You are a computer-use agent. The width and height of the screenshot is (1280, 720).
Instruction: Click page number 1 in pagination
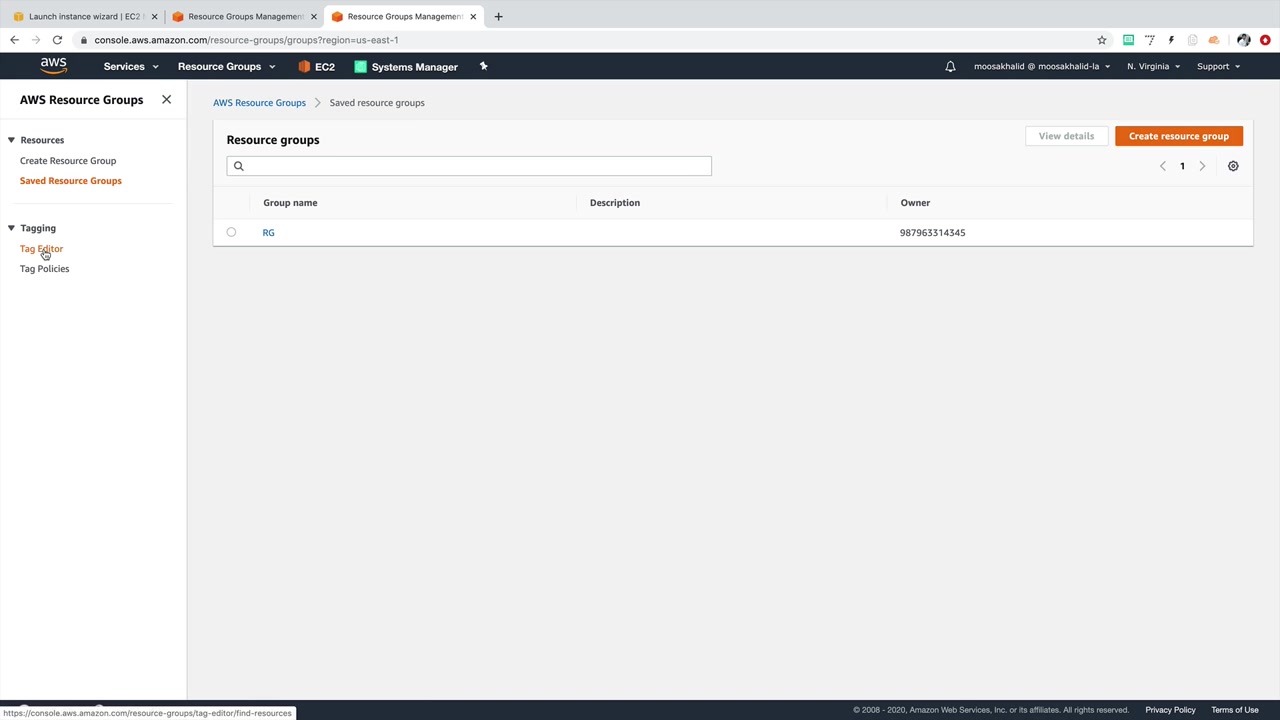pyautogui.click(x=1182, y=166)
